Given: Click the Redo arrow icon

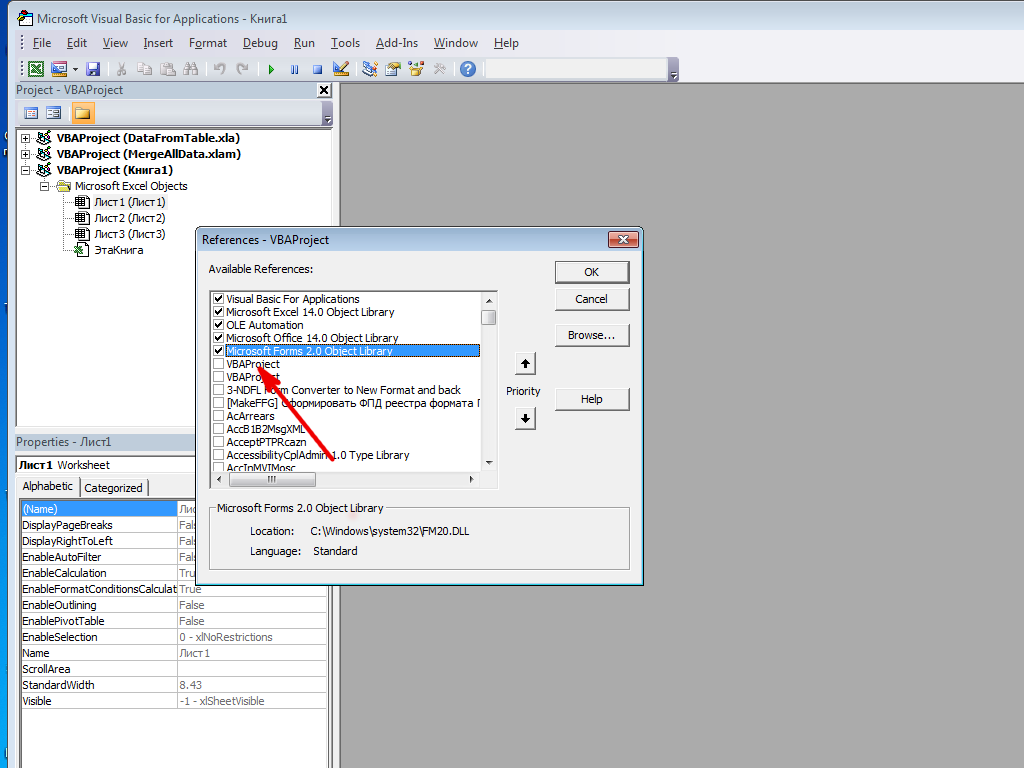Looking at the screenshot, I should [x=242, y=69].
